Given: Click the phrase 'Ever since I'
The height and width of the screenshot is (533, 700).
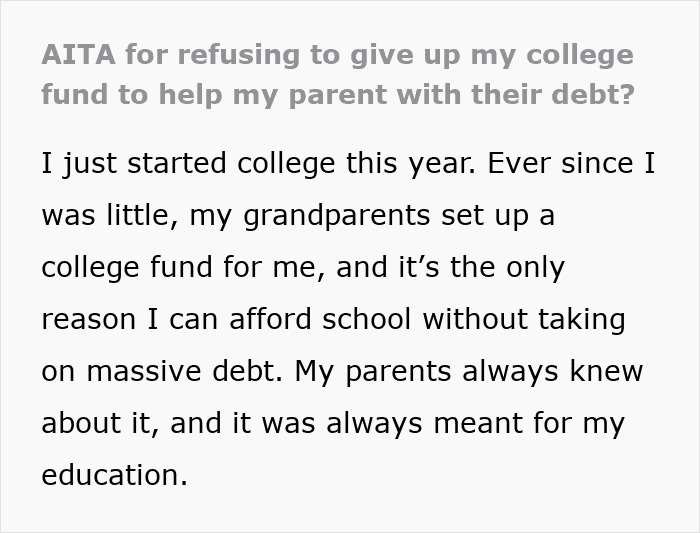Looking at the screenshot, I should tap(571, 163).
